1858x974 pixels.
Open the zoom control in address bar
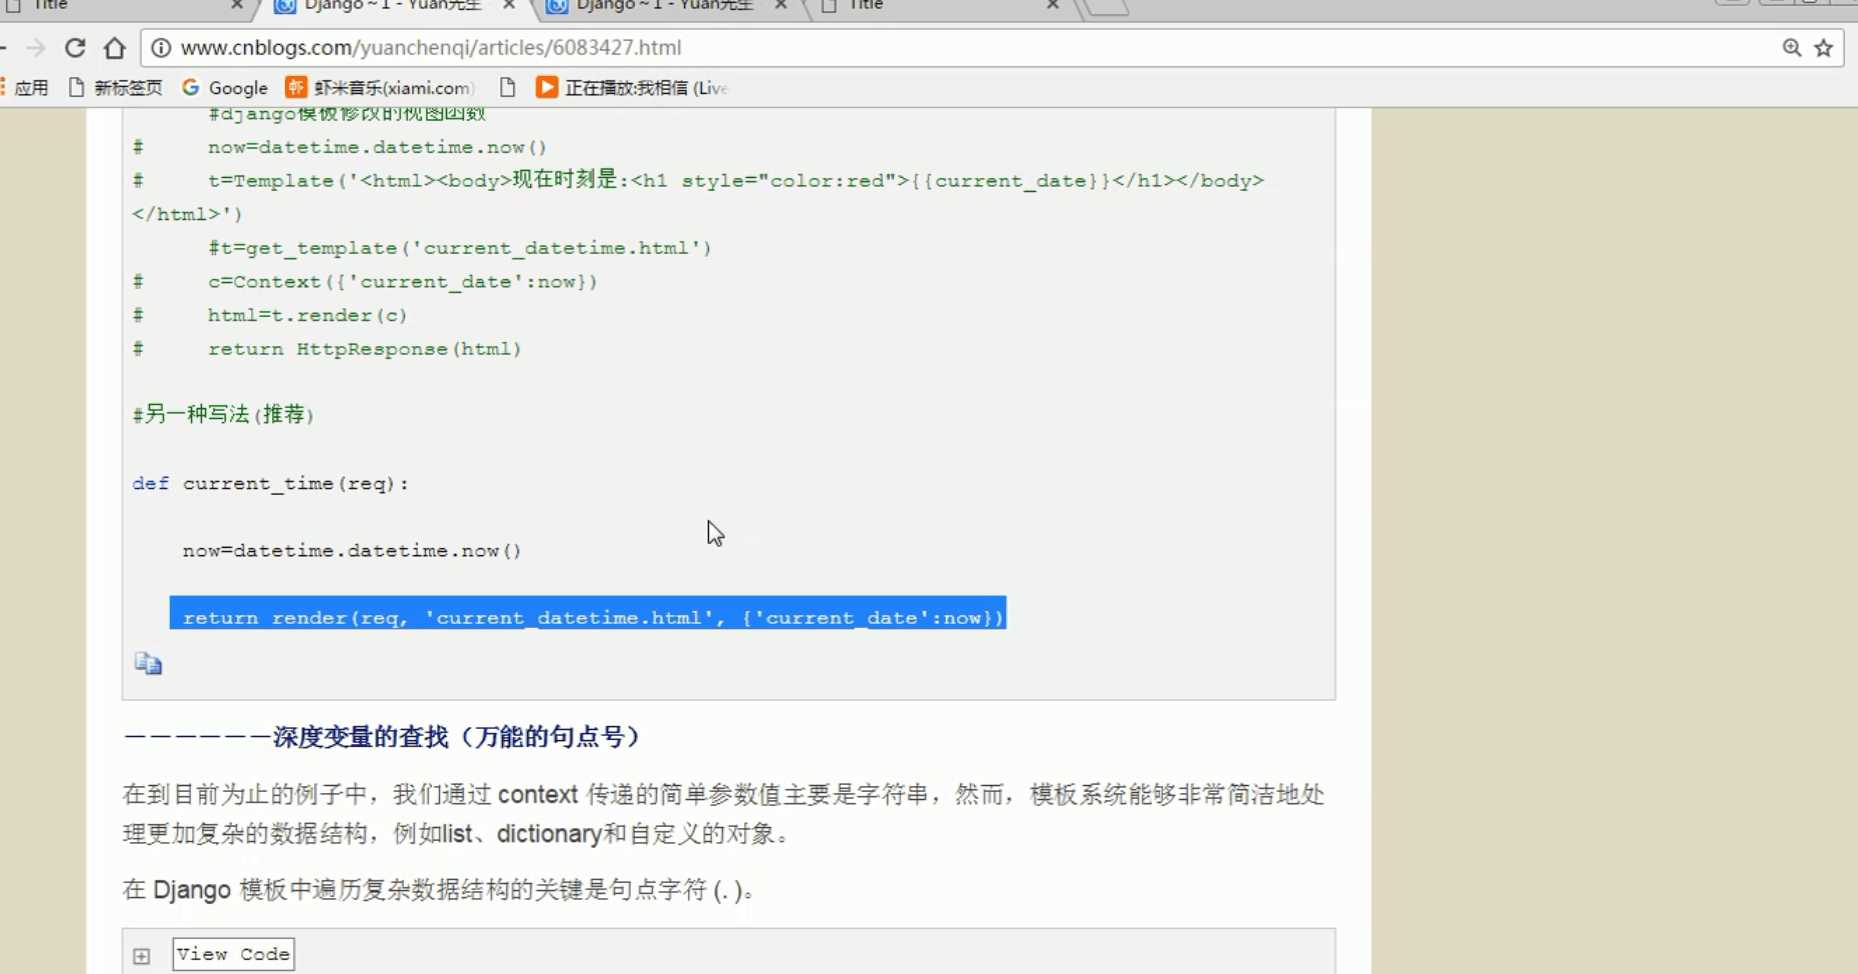tap(1791, 48)
